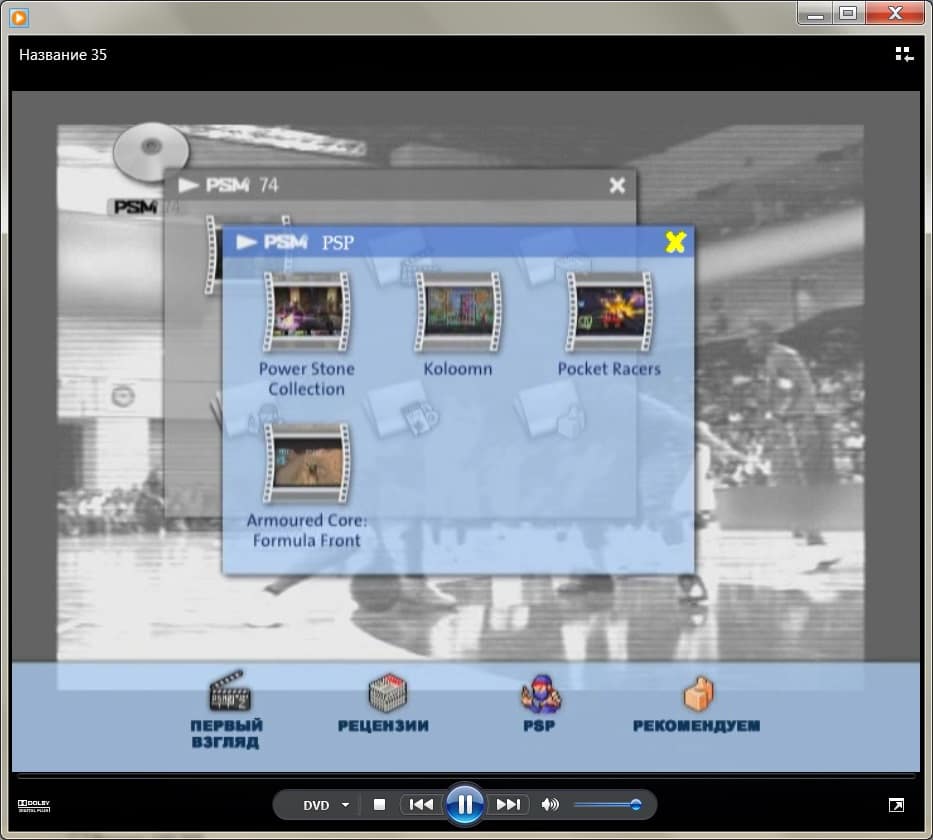Open the PSP ninja character icon

tap(541, 694)
